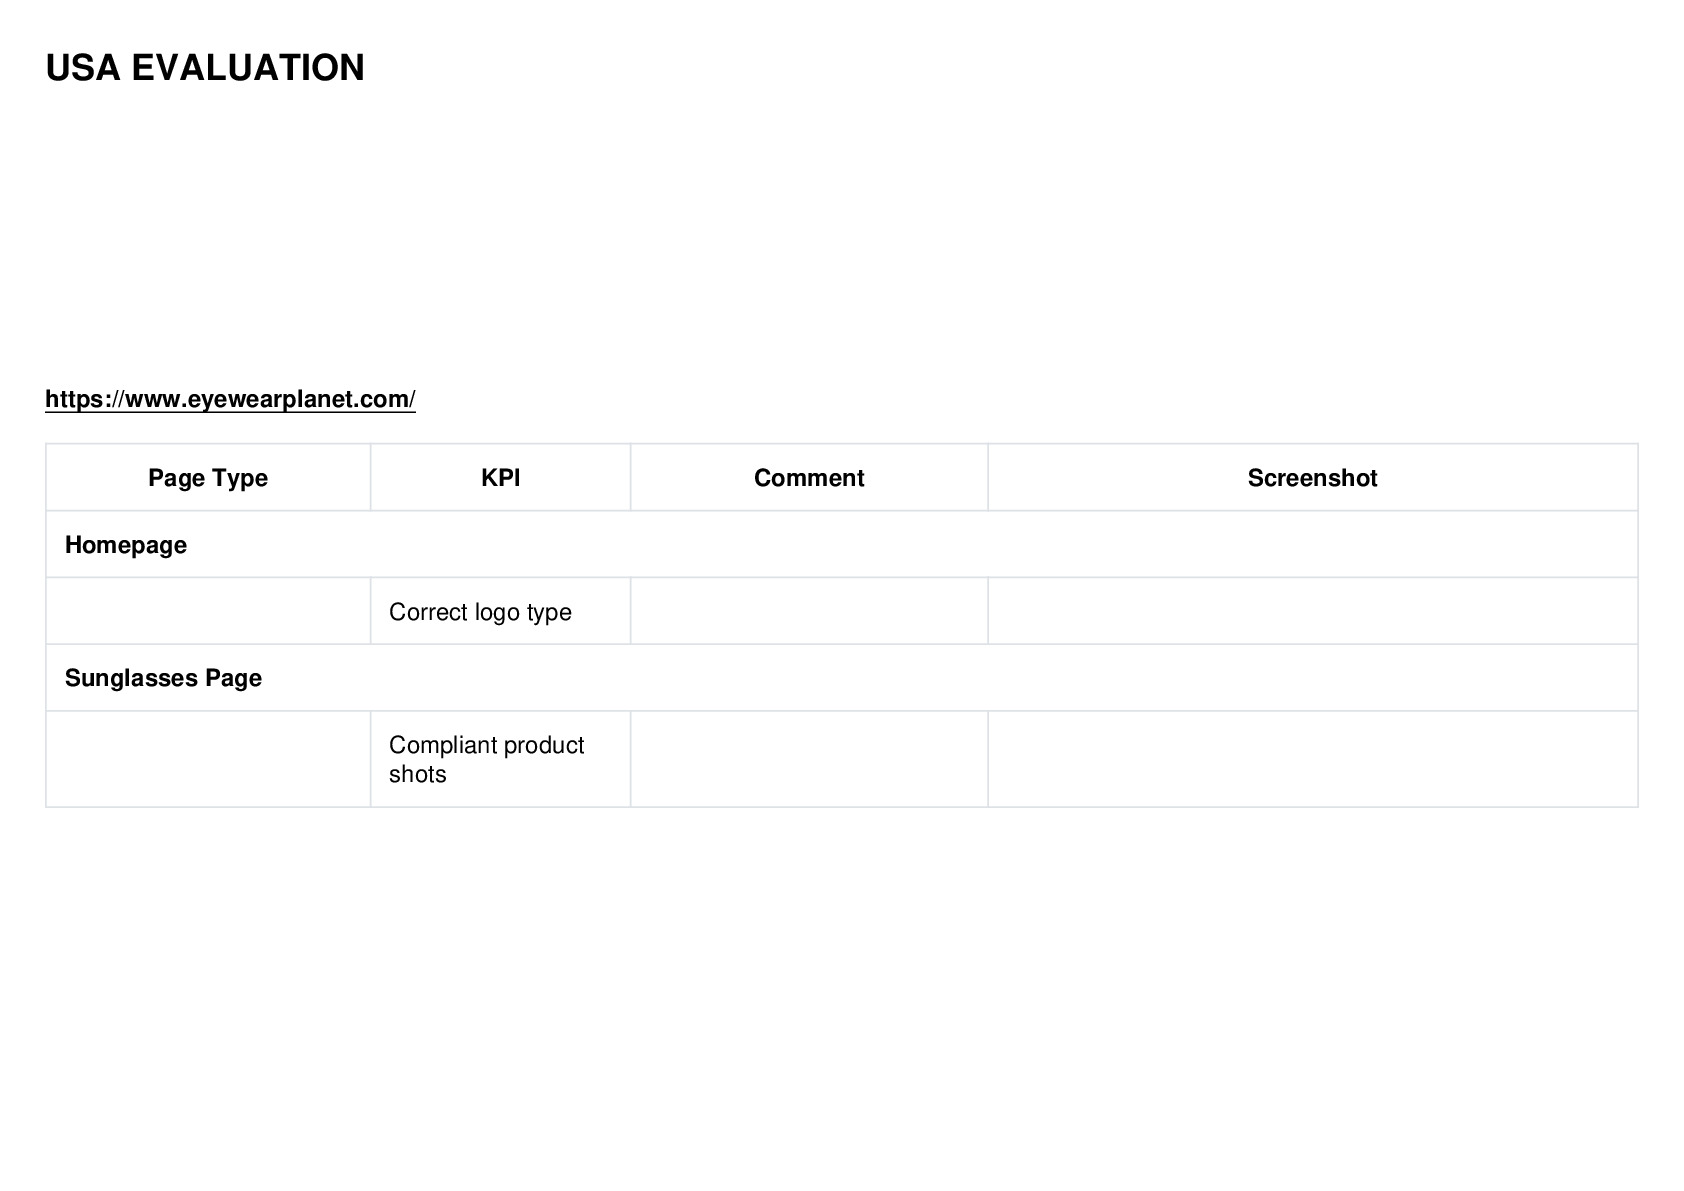Viewport: 1684px width, 1191px height.
Task: Open the eyewearplanet.com hyperlink
Action: [230, 399]
